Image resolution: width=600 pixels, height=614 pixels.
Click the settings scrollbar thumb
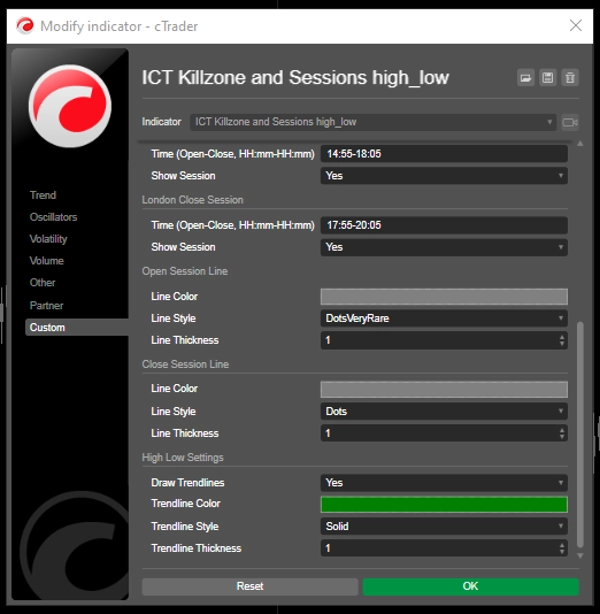coord(580,435)
